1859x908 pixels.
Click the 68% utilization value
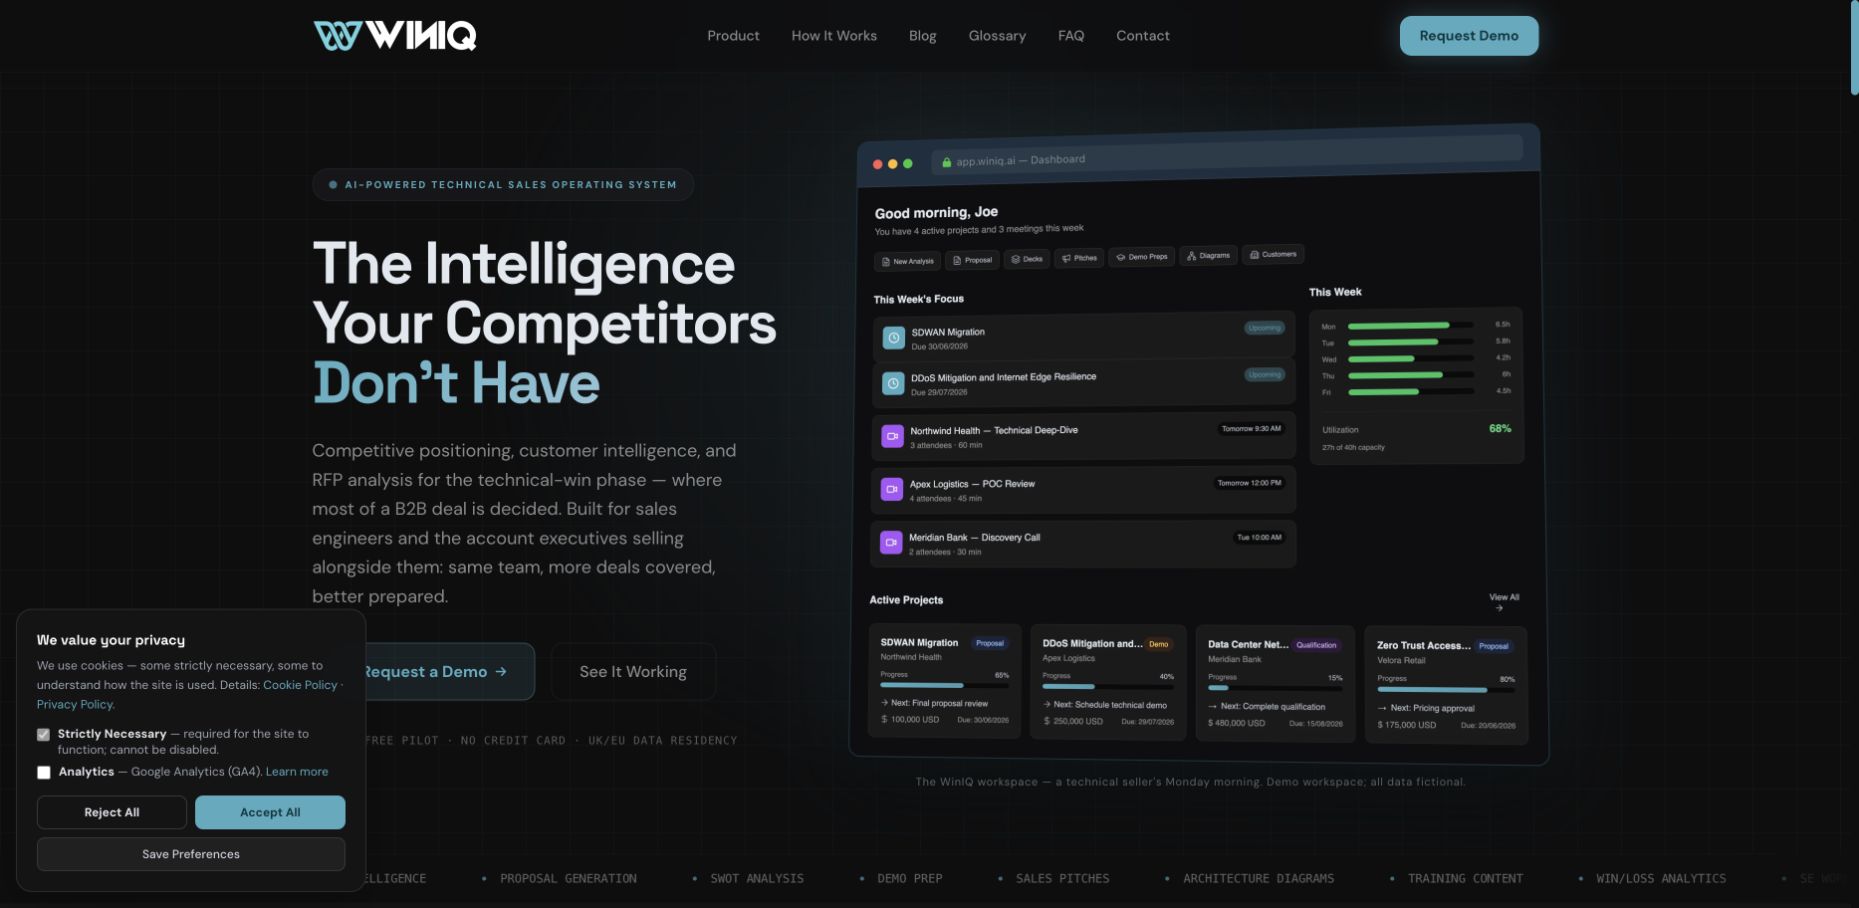point(1500,428)
